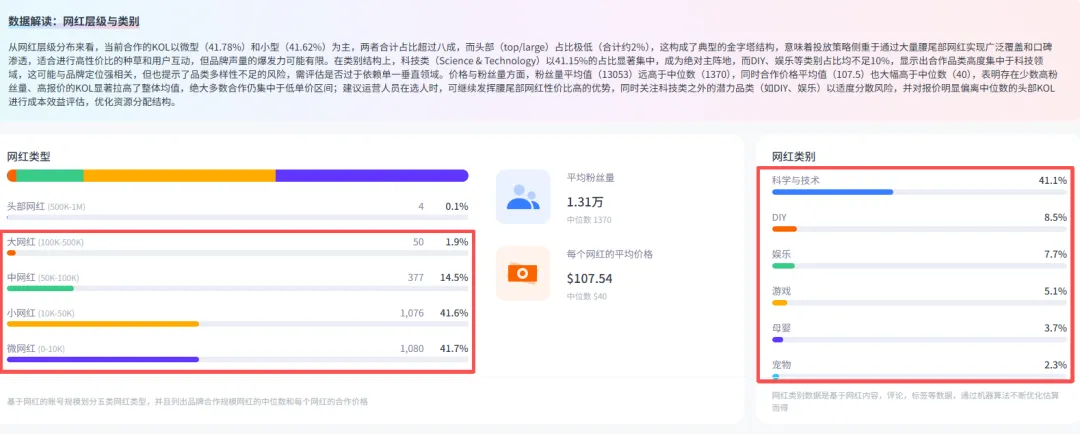Select the 大网红 row label
1080x434 pixels.
[45, 242]
